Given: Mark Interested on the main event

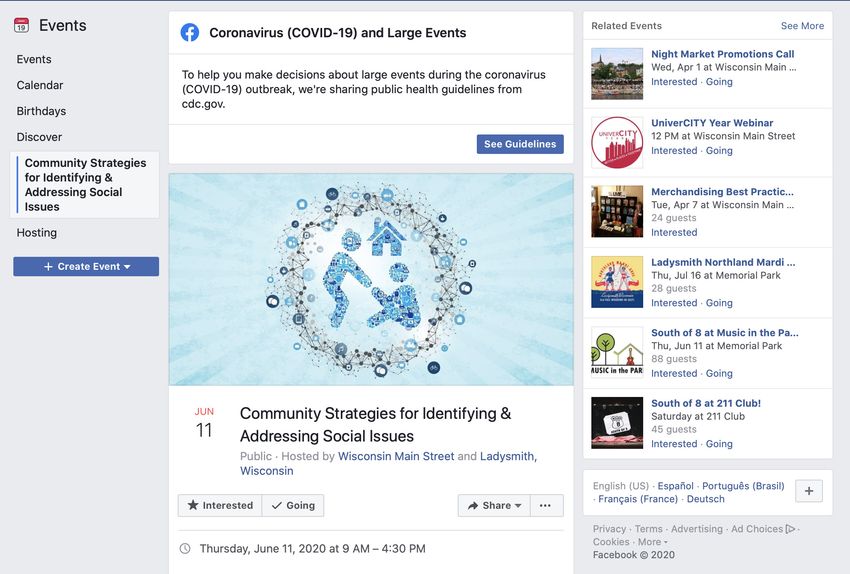Looking at the screenshot, I should pyautogui.click(x=220, y=505).
